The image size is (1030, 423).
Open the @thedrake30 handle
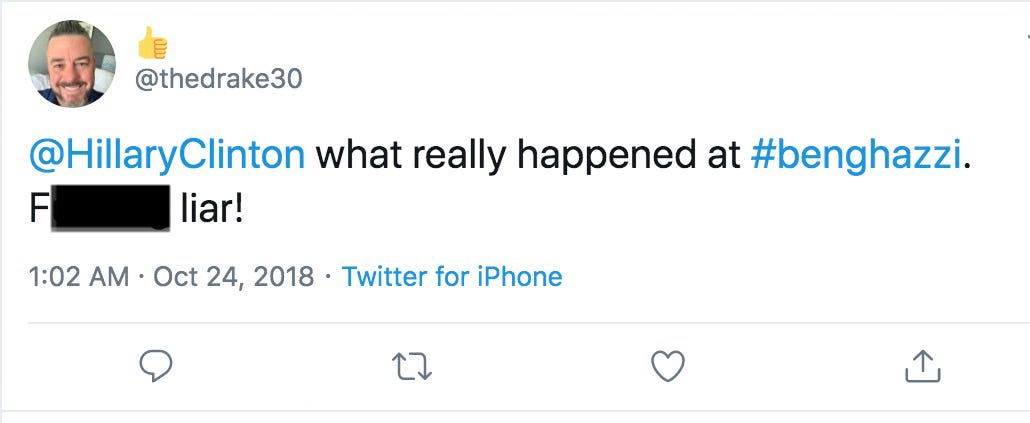[x=217, y=78]
